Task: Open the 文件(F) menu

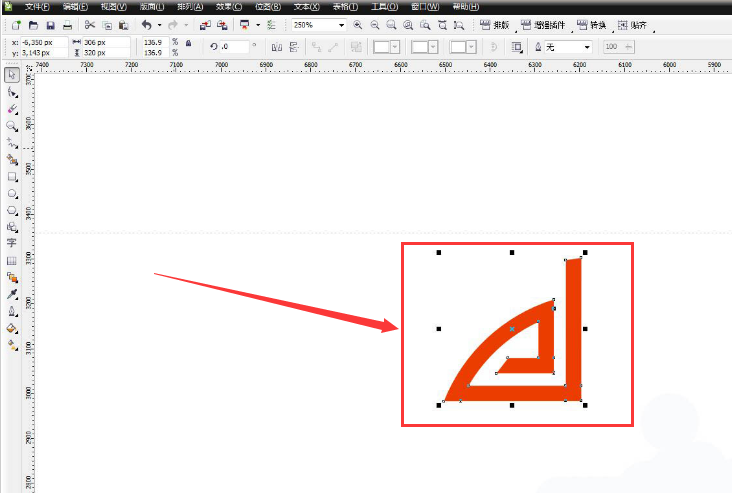Action: (37, 7)
